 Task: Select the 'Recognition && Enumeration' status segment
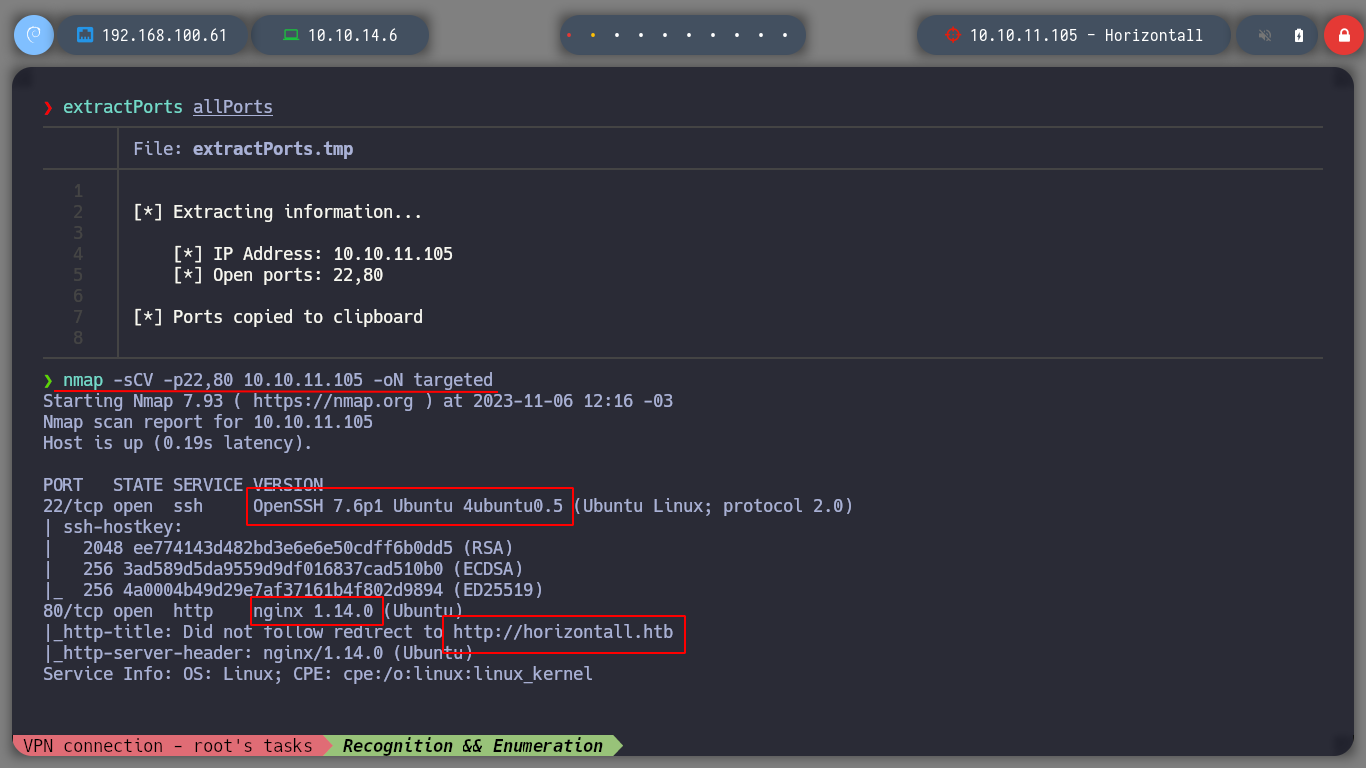[473, 746]
